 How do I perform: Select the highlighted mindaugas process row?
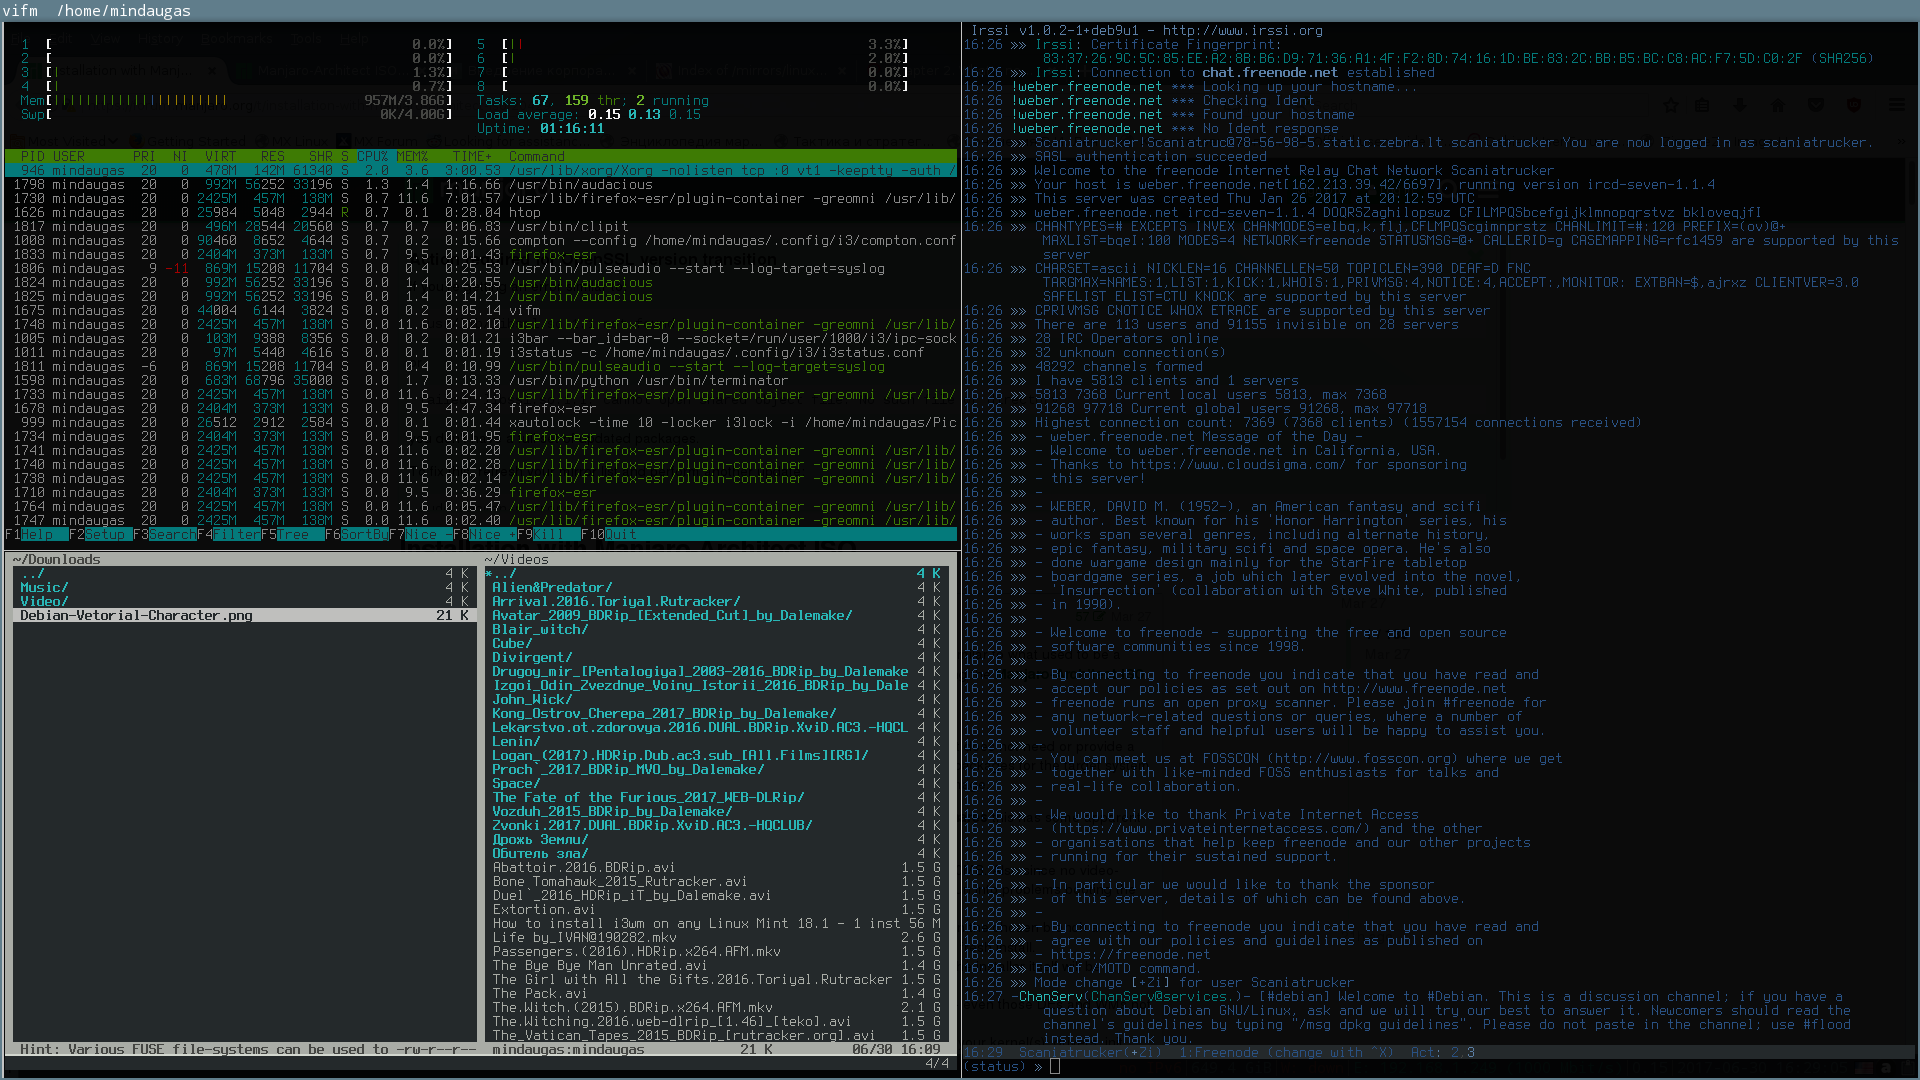click(x=481, y=170)
